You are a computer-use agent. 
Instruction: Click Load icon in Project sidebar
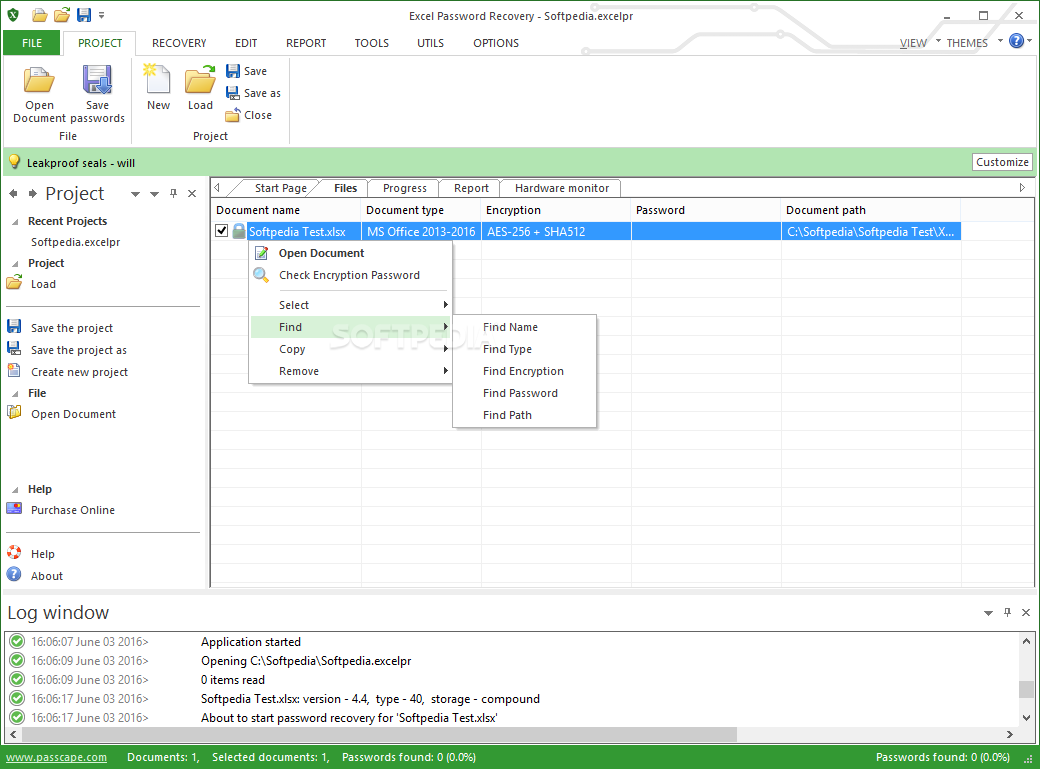point(14,283)
